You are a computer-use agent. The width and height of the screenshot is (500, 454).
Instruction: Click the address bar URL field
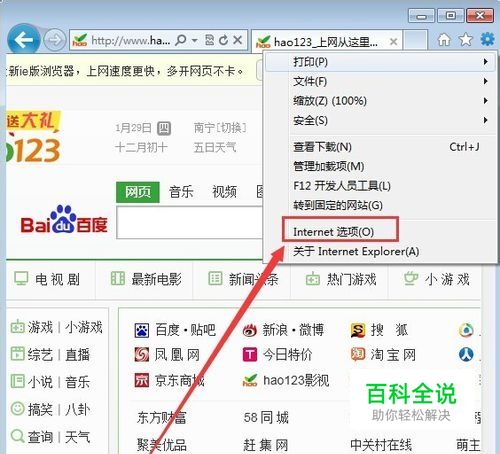pyautogui.click(x=131, y=40)
